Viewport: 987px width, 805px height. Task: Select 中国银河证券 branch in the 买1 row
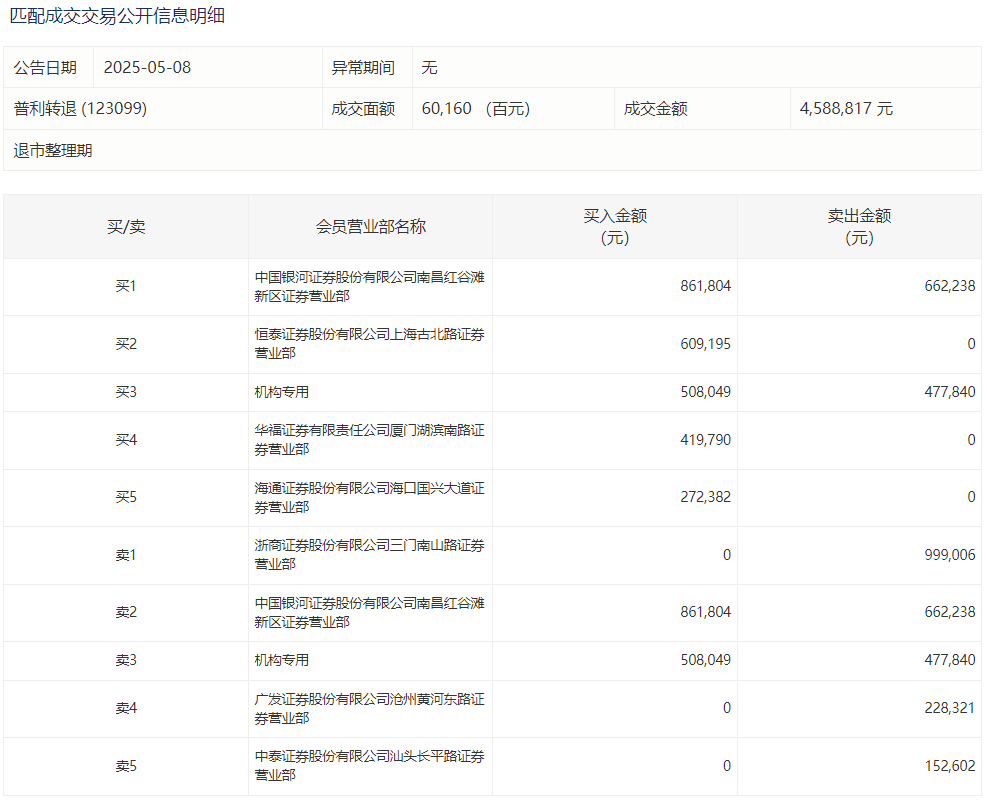[x=369, y=286]
